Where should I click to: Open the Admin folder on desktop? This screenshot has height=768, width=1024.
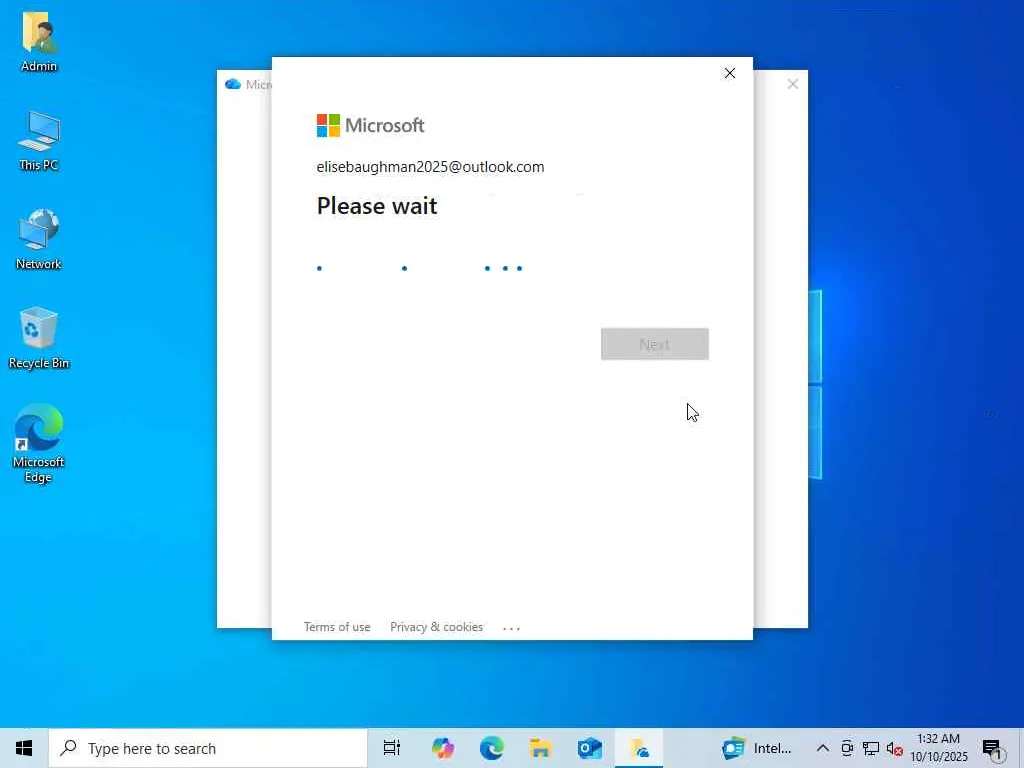pyautogui.click(x=39, y=42)
